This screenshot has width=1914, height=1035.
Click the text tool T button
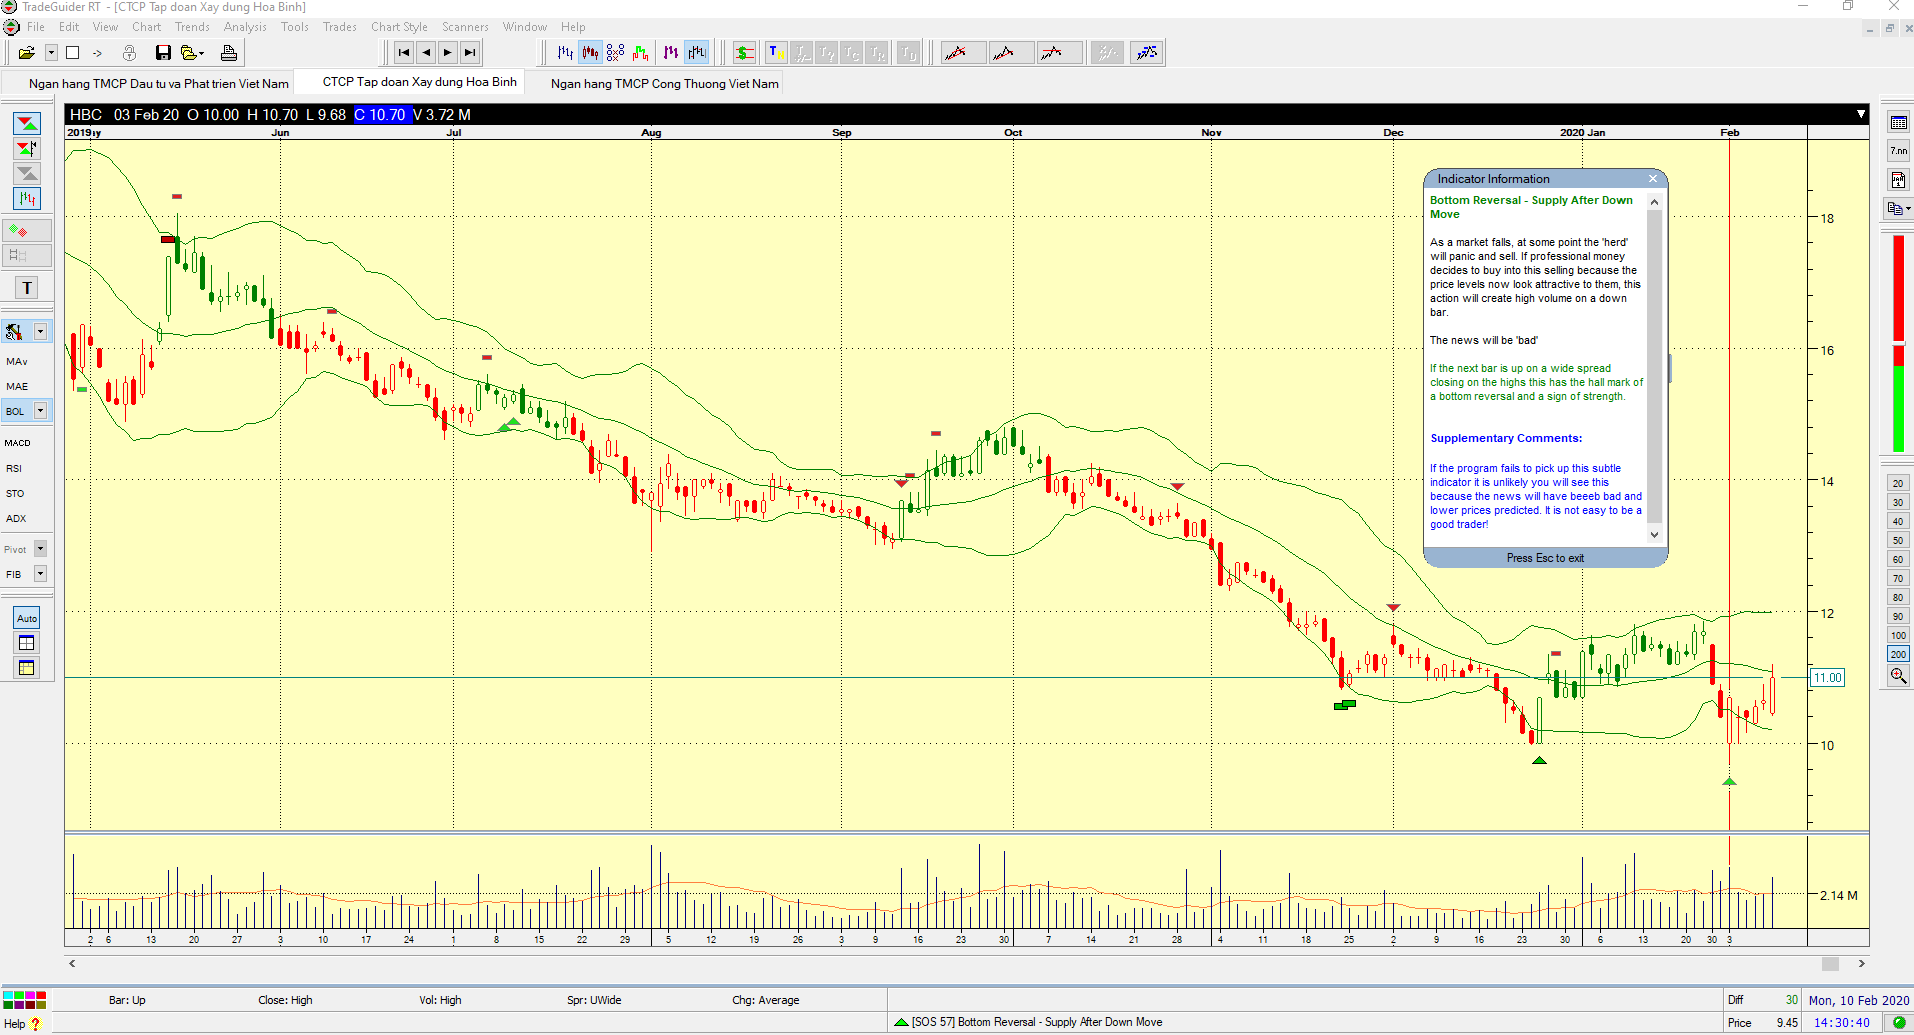click(x=27, y=288)
